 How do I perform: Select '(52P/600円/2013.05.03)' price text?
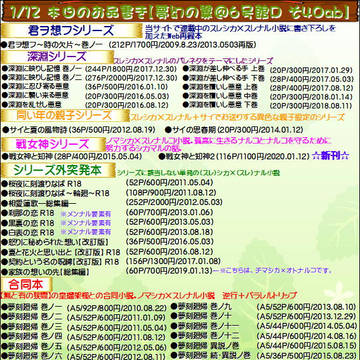pyautogui.click(x=169, y=222)
